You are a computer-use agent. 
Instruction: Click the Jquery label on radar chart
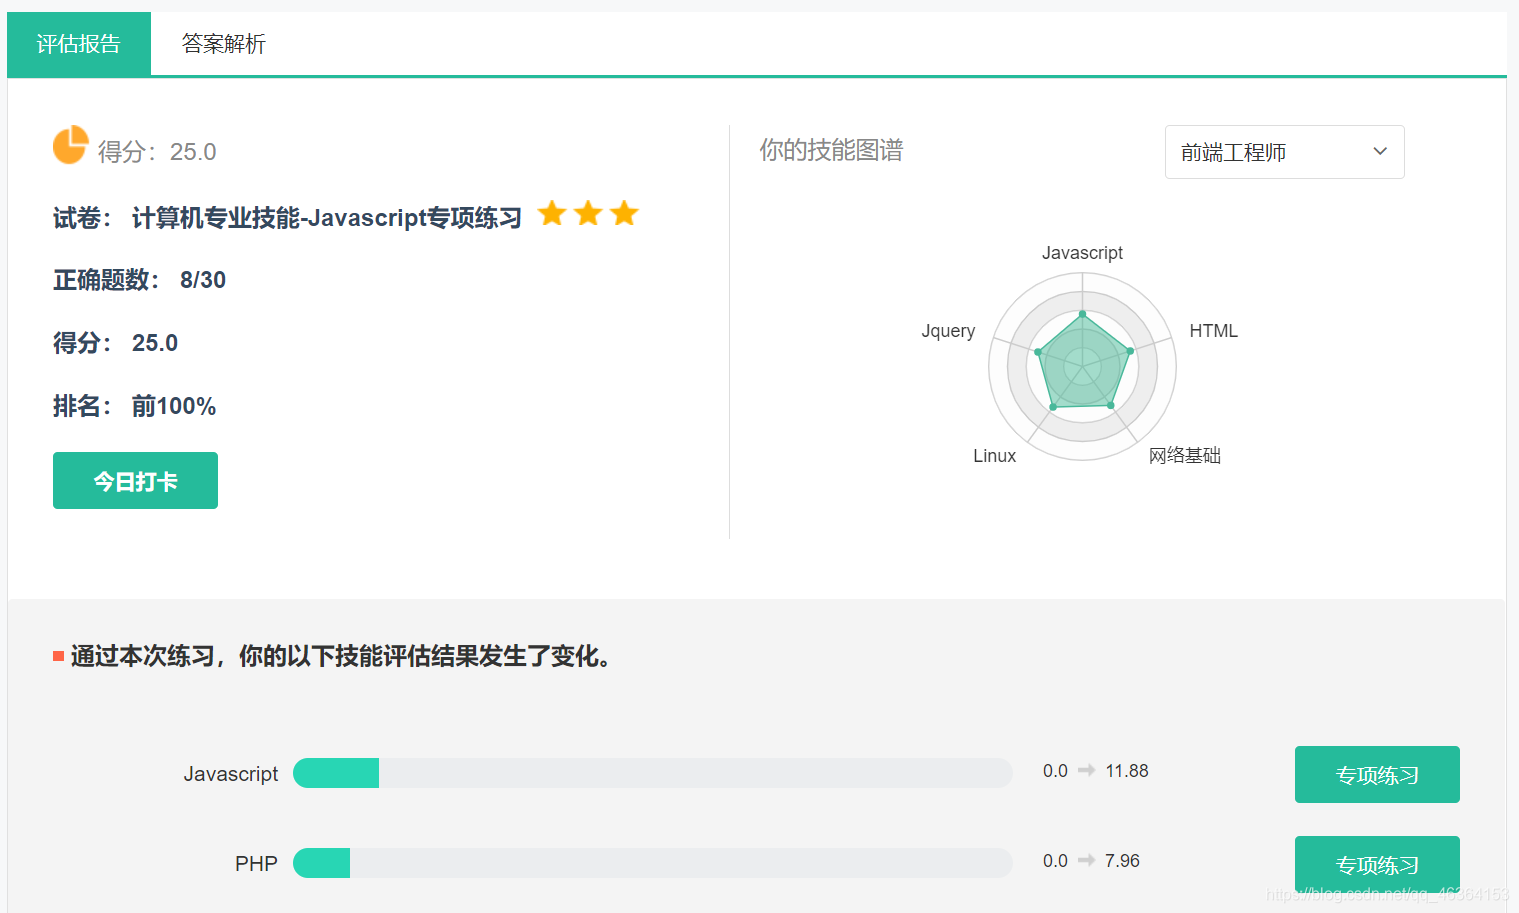coord(948,331)
